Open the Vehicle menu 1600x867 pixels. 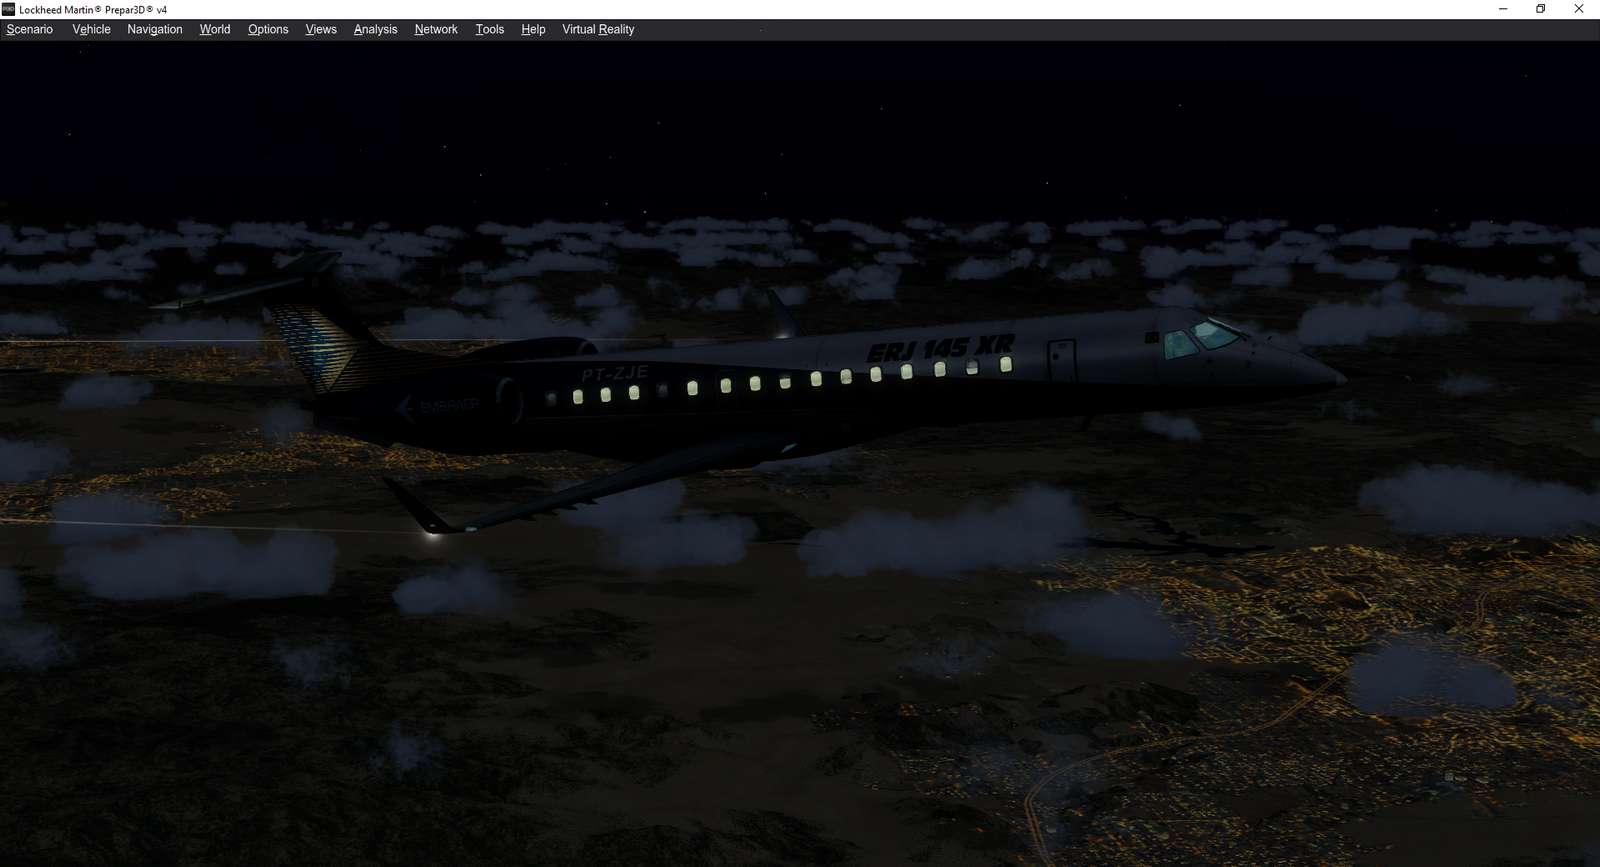[91, 29]
